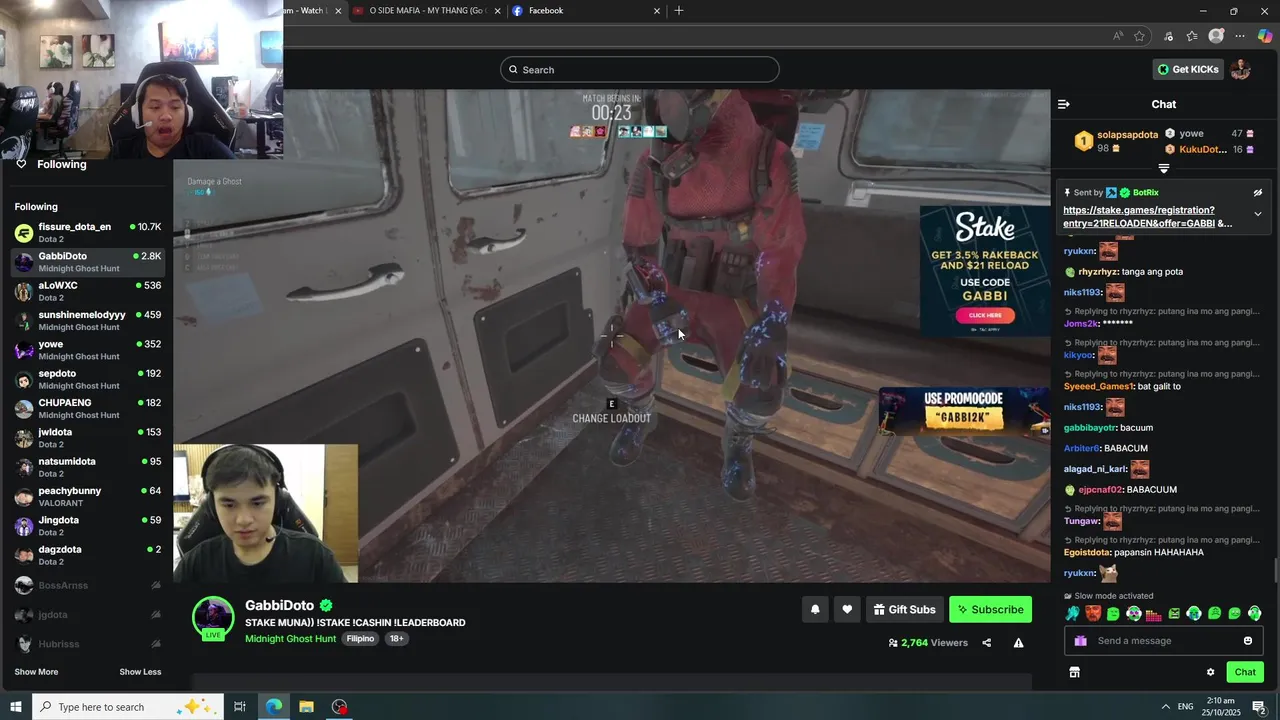The image size is (1280, 720).
Task: Open yowe channel from Following list
Action: coord(88,350)
